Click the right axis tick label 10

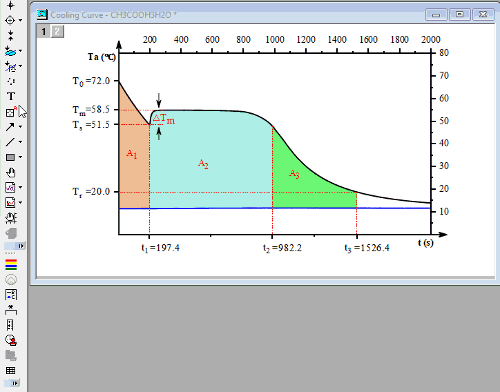[444, 211]
